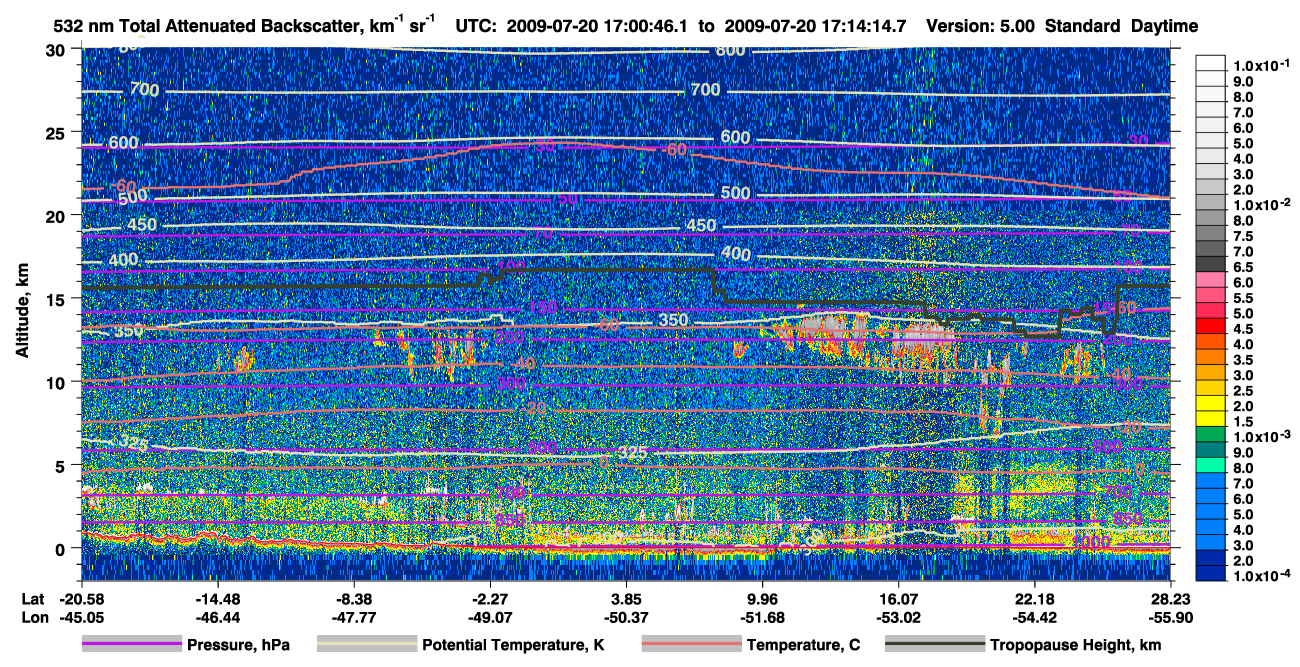Click latitude value 16.07
The width and height of the screenshot is (1300, 667).
(898, 599)
